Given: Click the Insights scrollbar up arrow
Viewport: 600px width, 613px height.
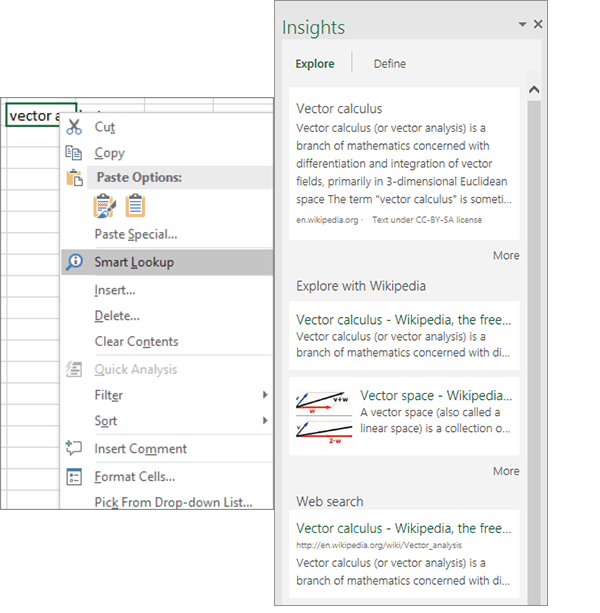Looking at the screenshot, I should tap(534, 90).
